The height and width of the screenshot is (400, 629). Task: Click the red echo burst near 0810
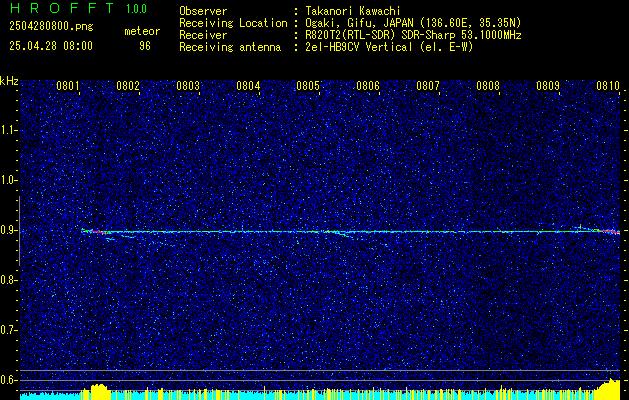(611, 231)
